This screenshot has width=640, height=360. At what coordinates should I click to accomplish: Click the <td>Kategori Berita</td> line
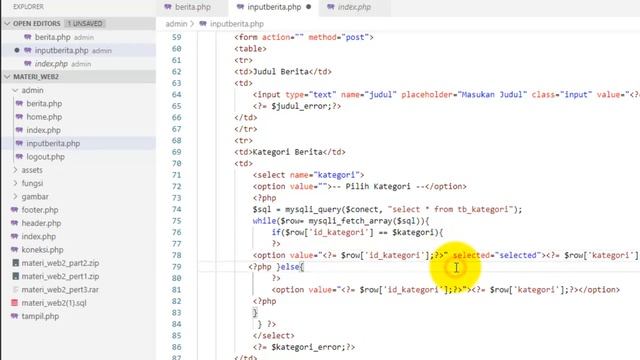coord(290,152)
